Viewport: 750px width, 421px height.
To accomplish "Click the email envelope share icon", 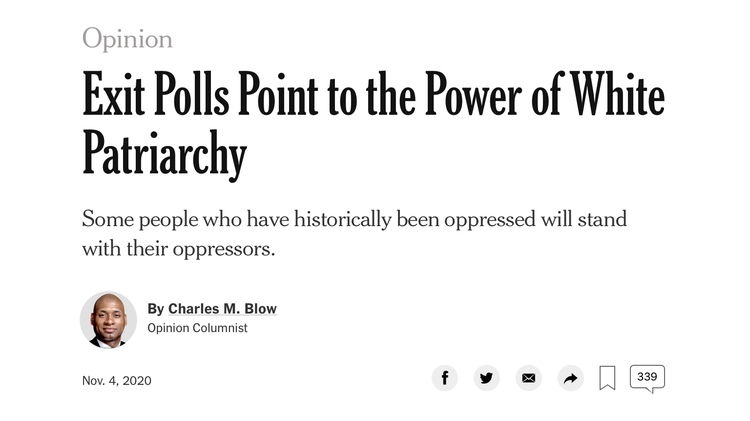I will [528, 378].
